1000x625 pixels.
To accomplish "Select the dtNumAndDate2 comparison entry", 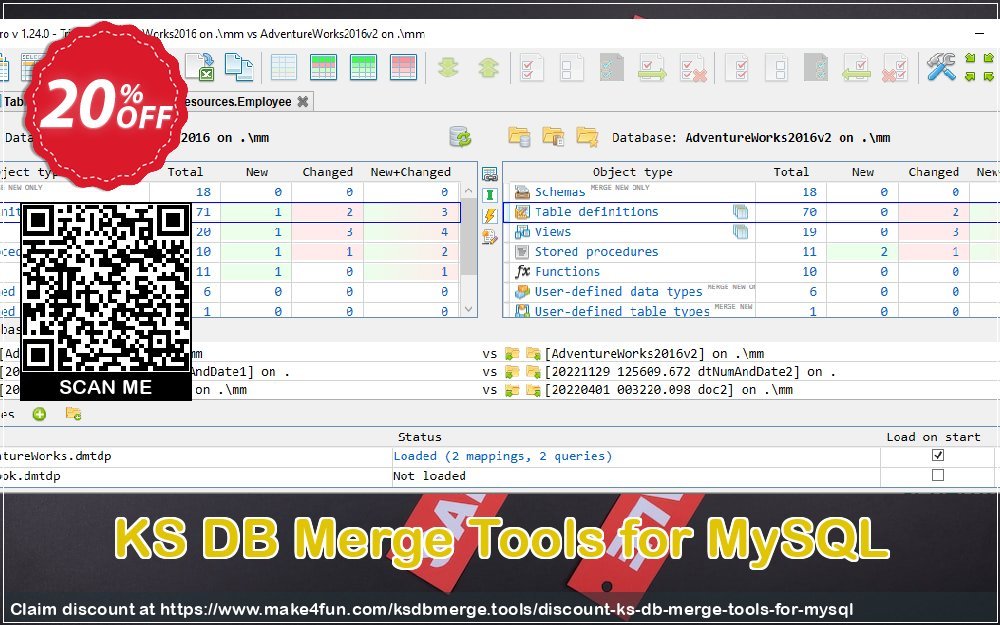I will click(x=689, y=372).
